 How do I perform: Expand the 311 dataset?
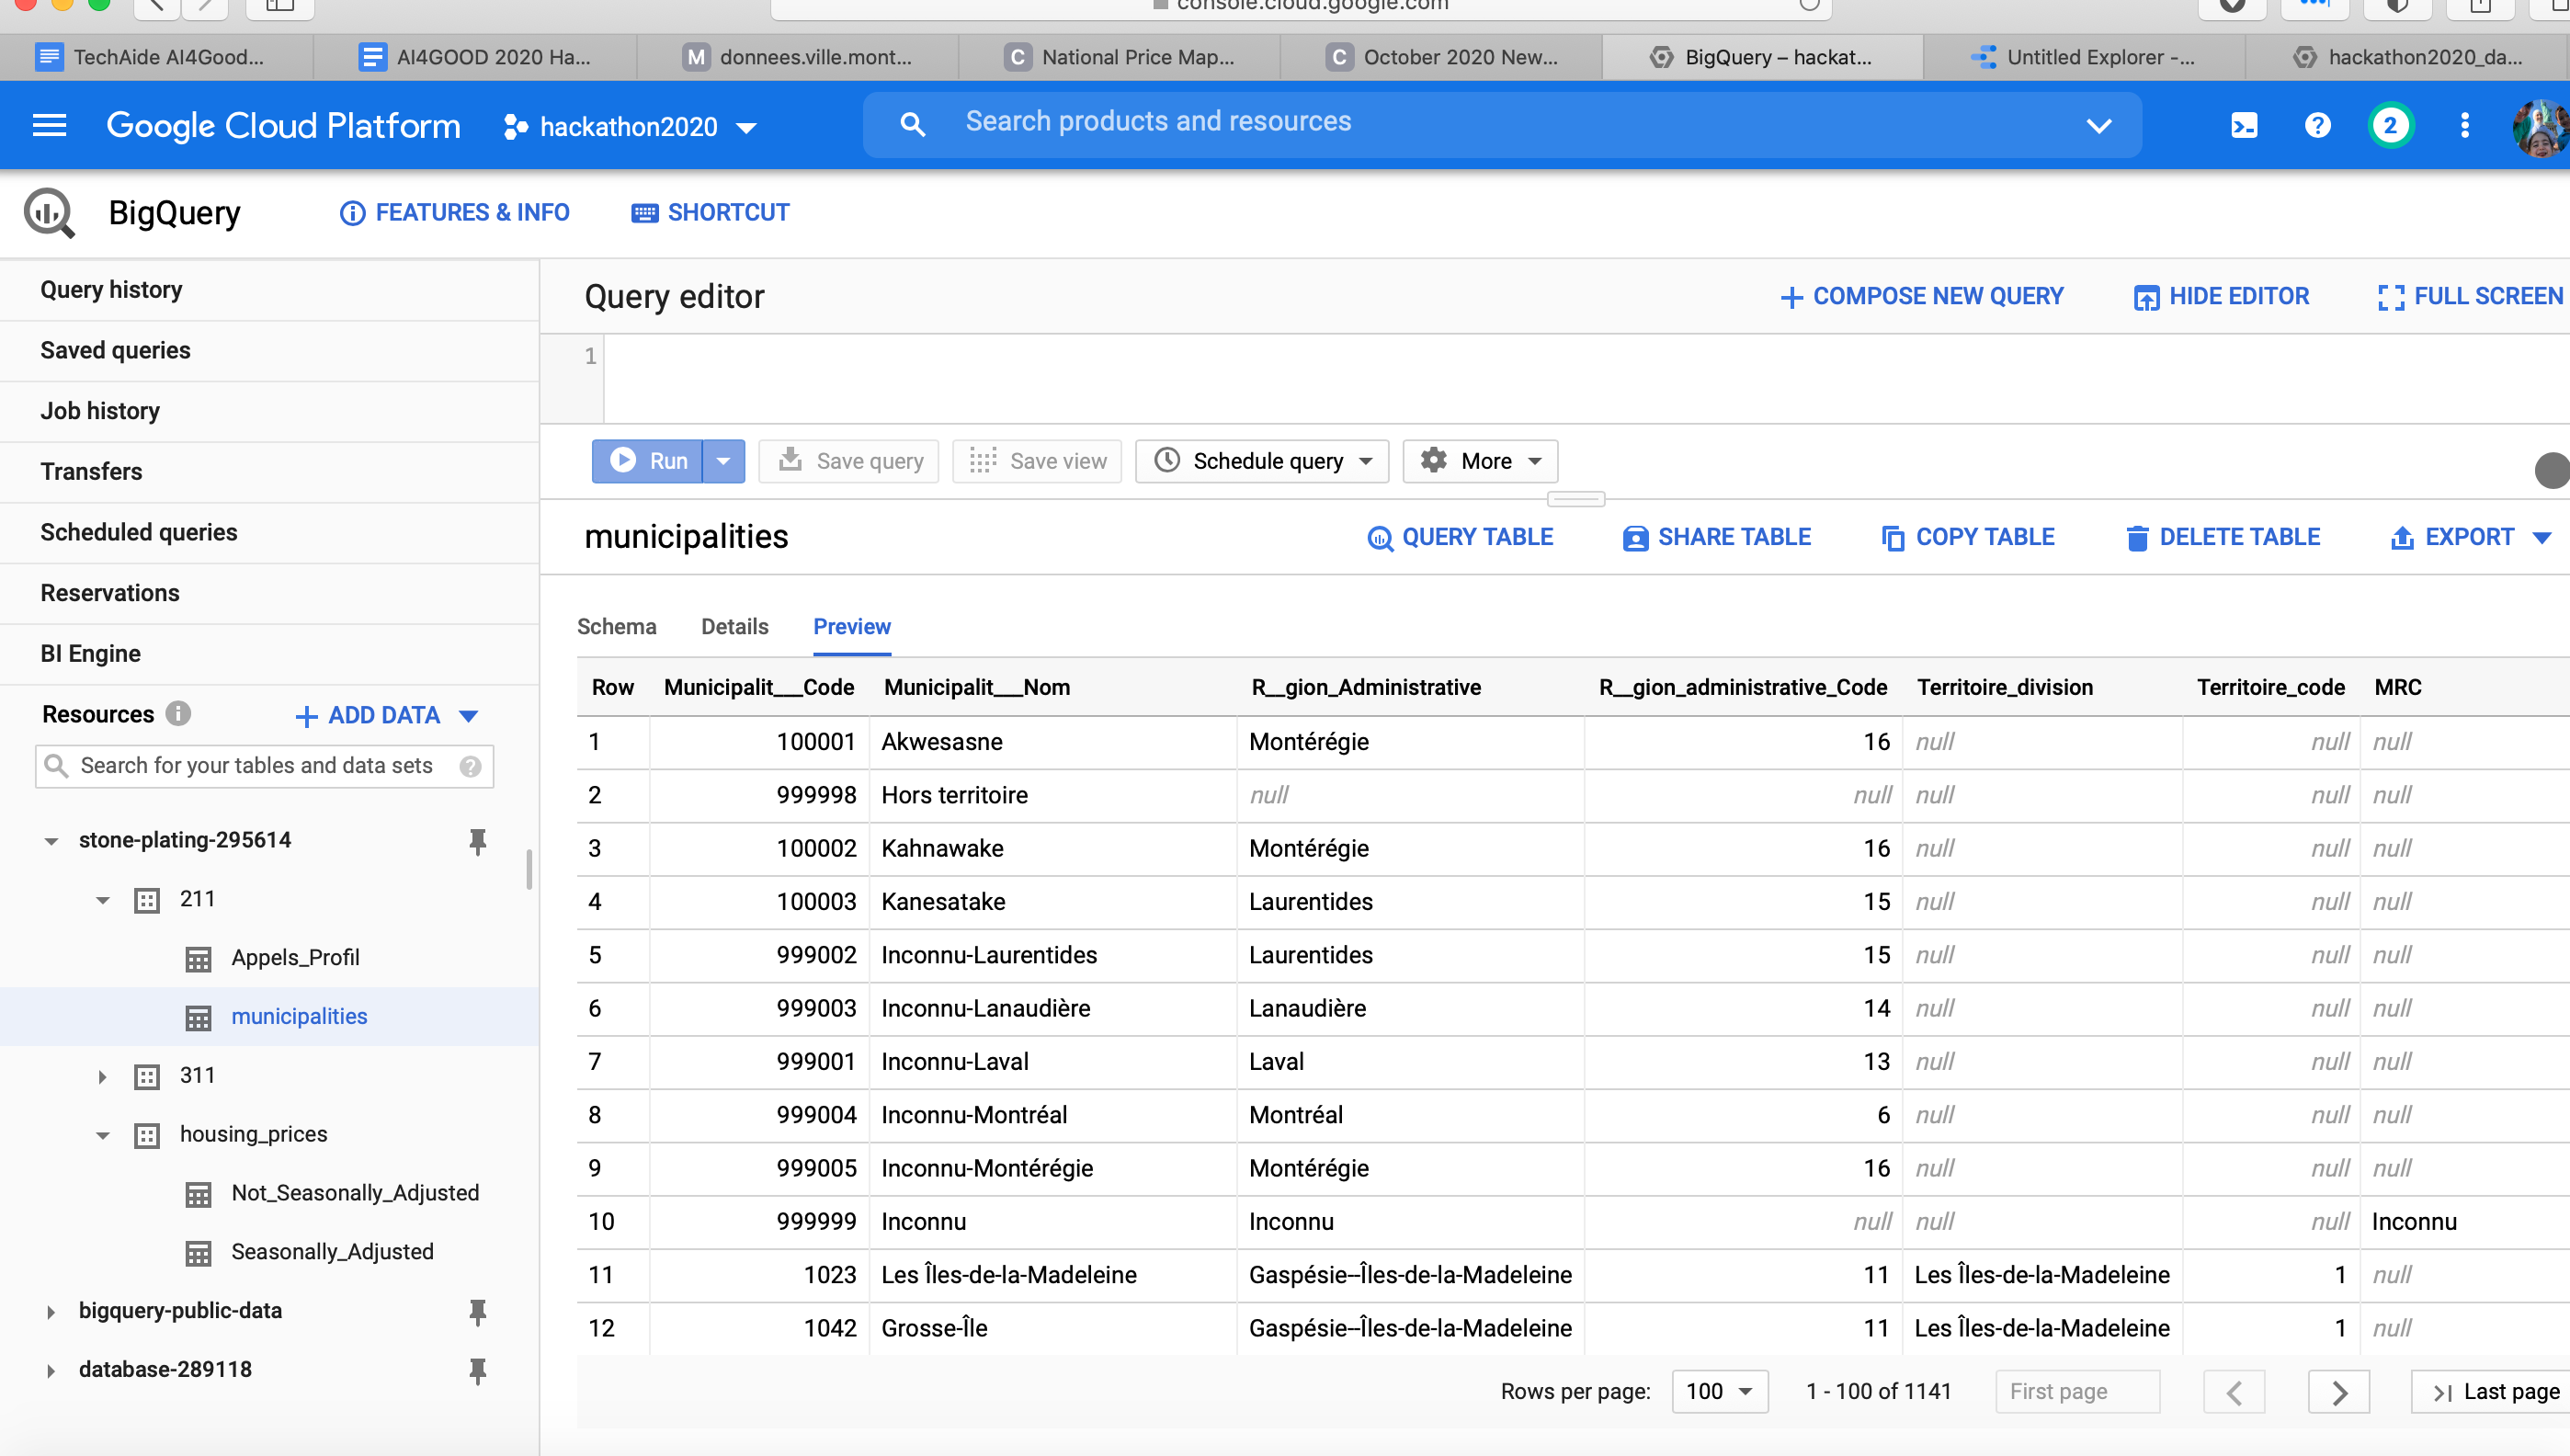(102, 1077)
